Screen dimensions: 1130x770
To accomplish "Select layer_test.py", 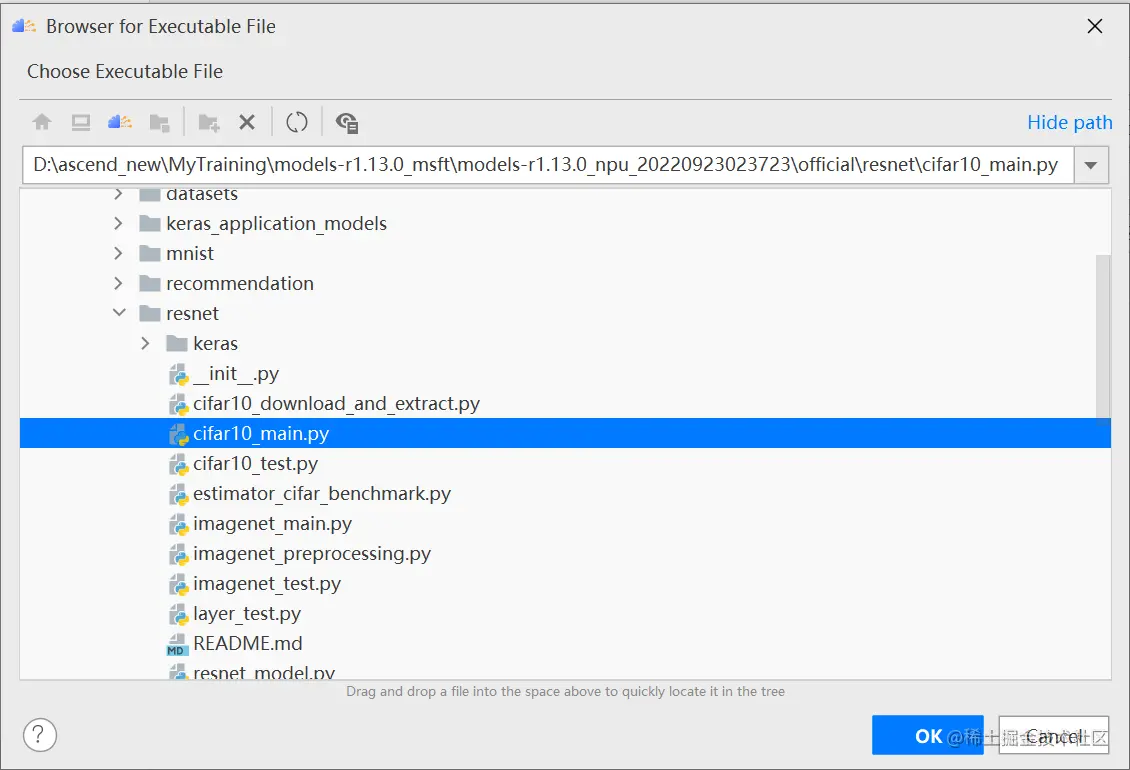I will [x=246, y=614].
